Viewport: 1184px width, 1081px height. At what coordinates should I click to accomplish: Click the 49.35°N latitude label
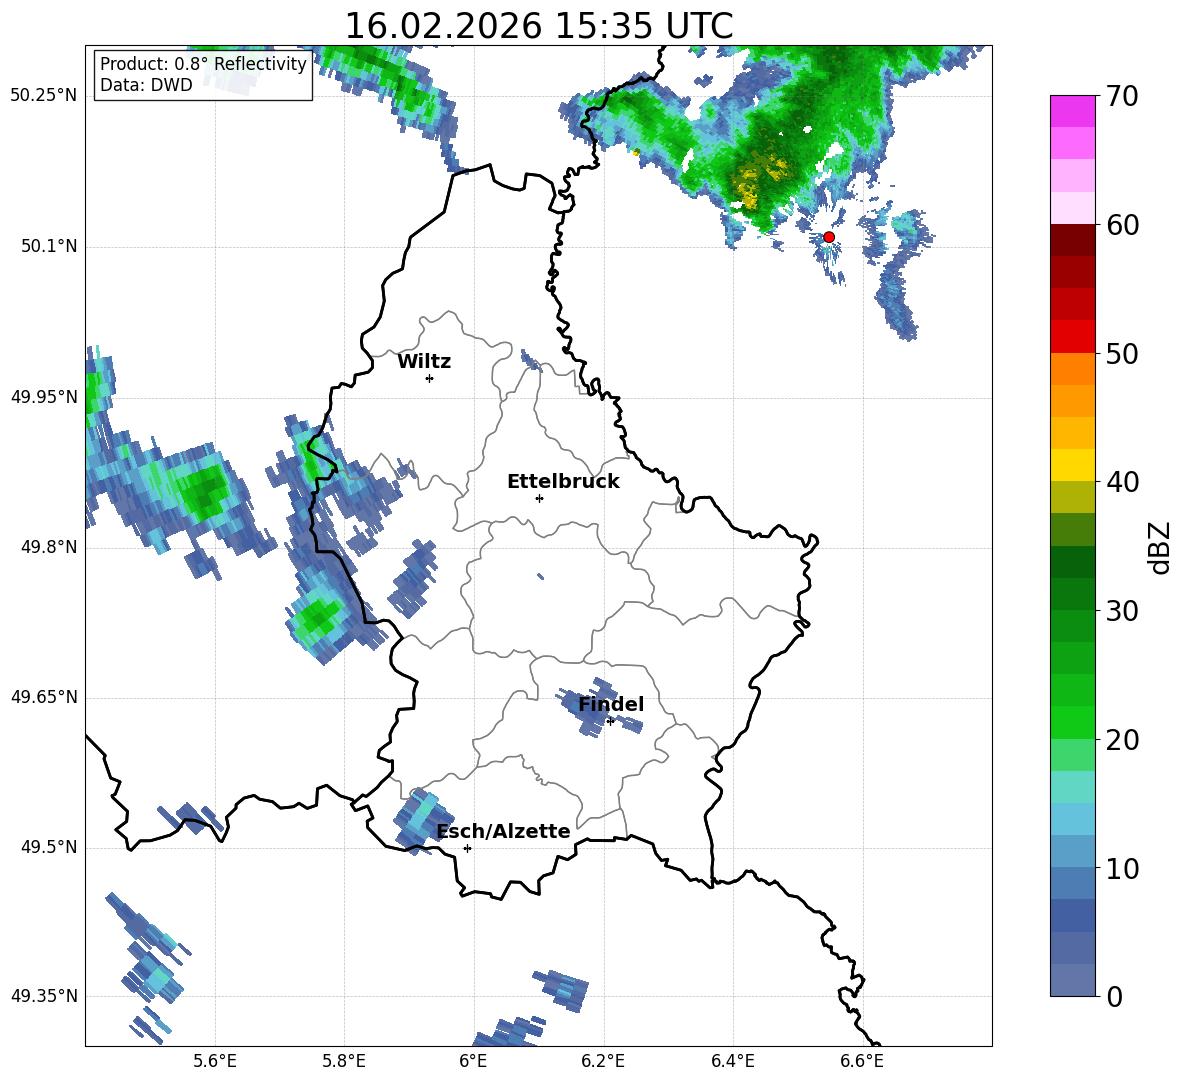[44, 996]
